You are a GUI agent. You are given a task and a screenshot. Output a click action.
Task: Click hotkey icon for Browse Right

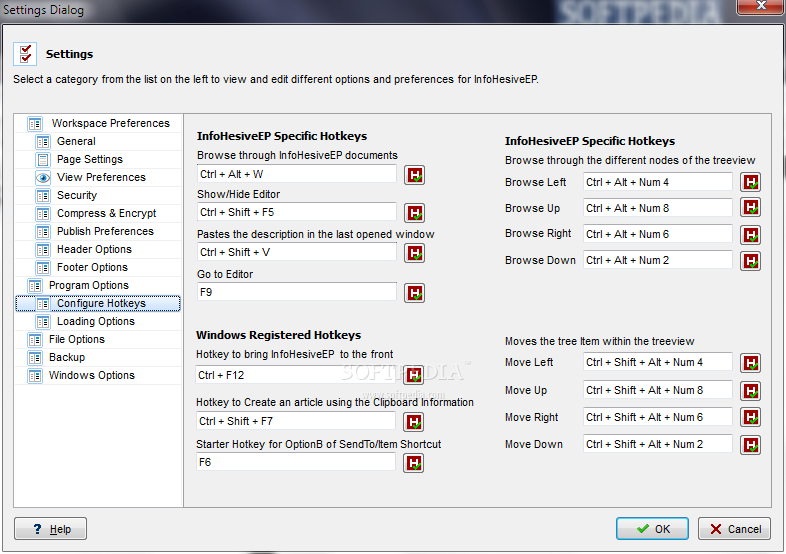pyautogui.click(x=750, y=235)
